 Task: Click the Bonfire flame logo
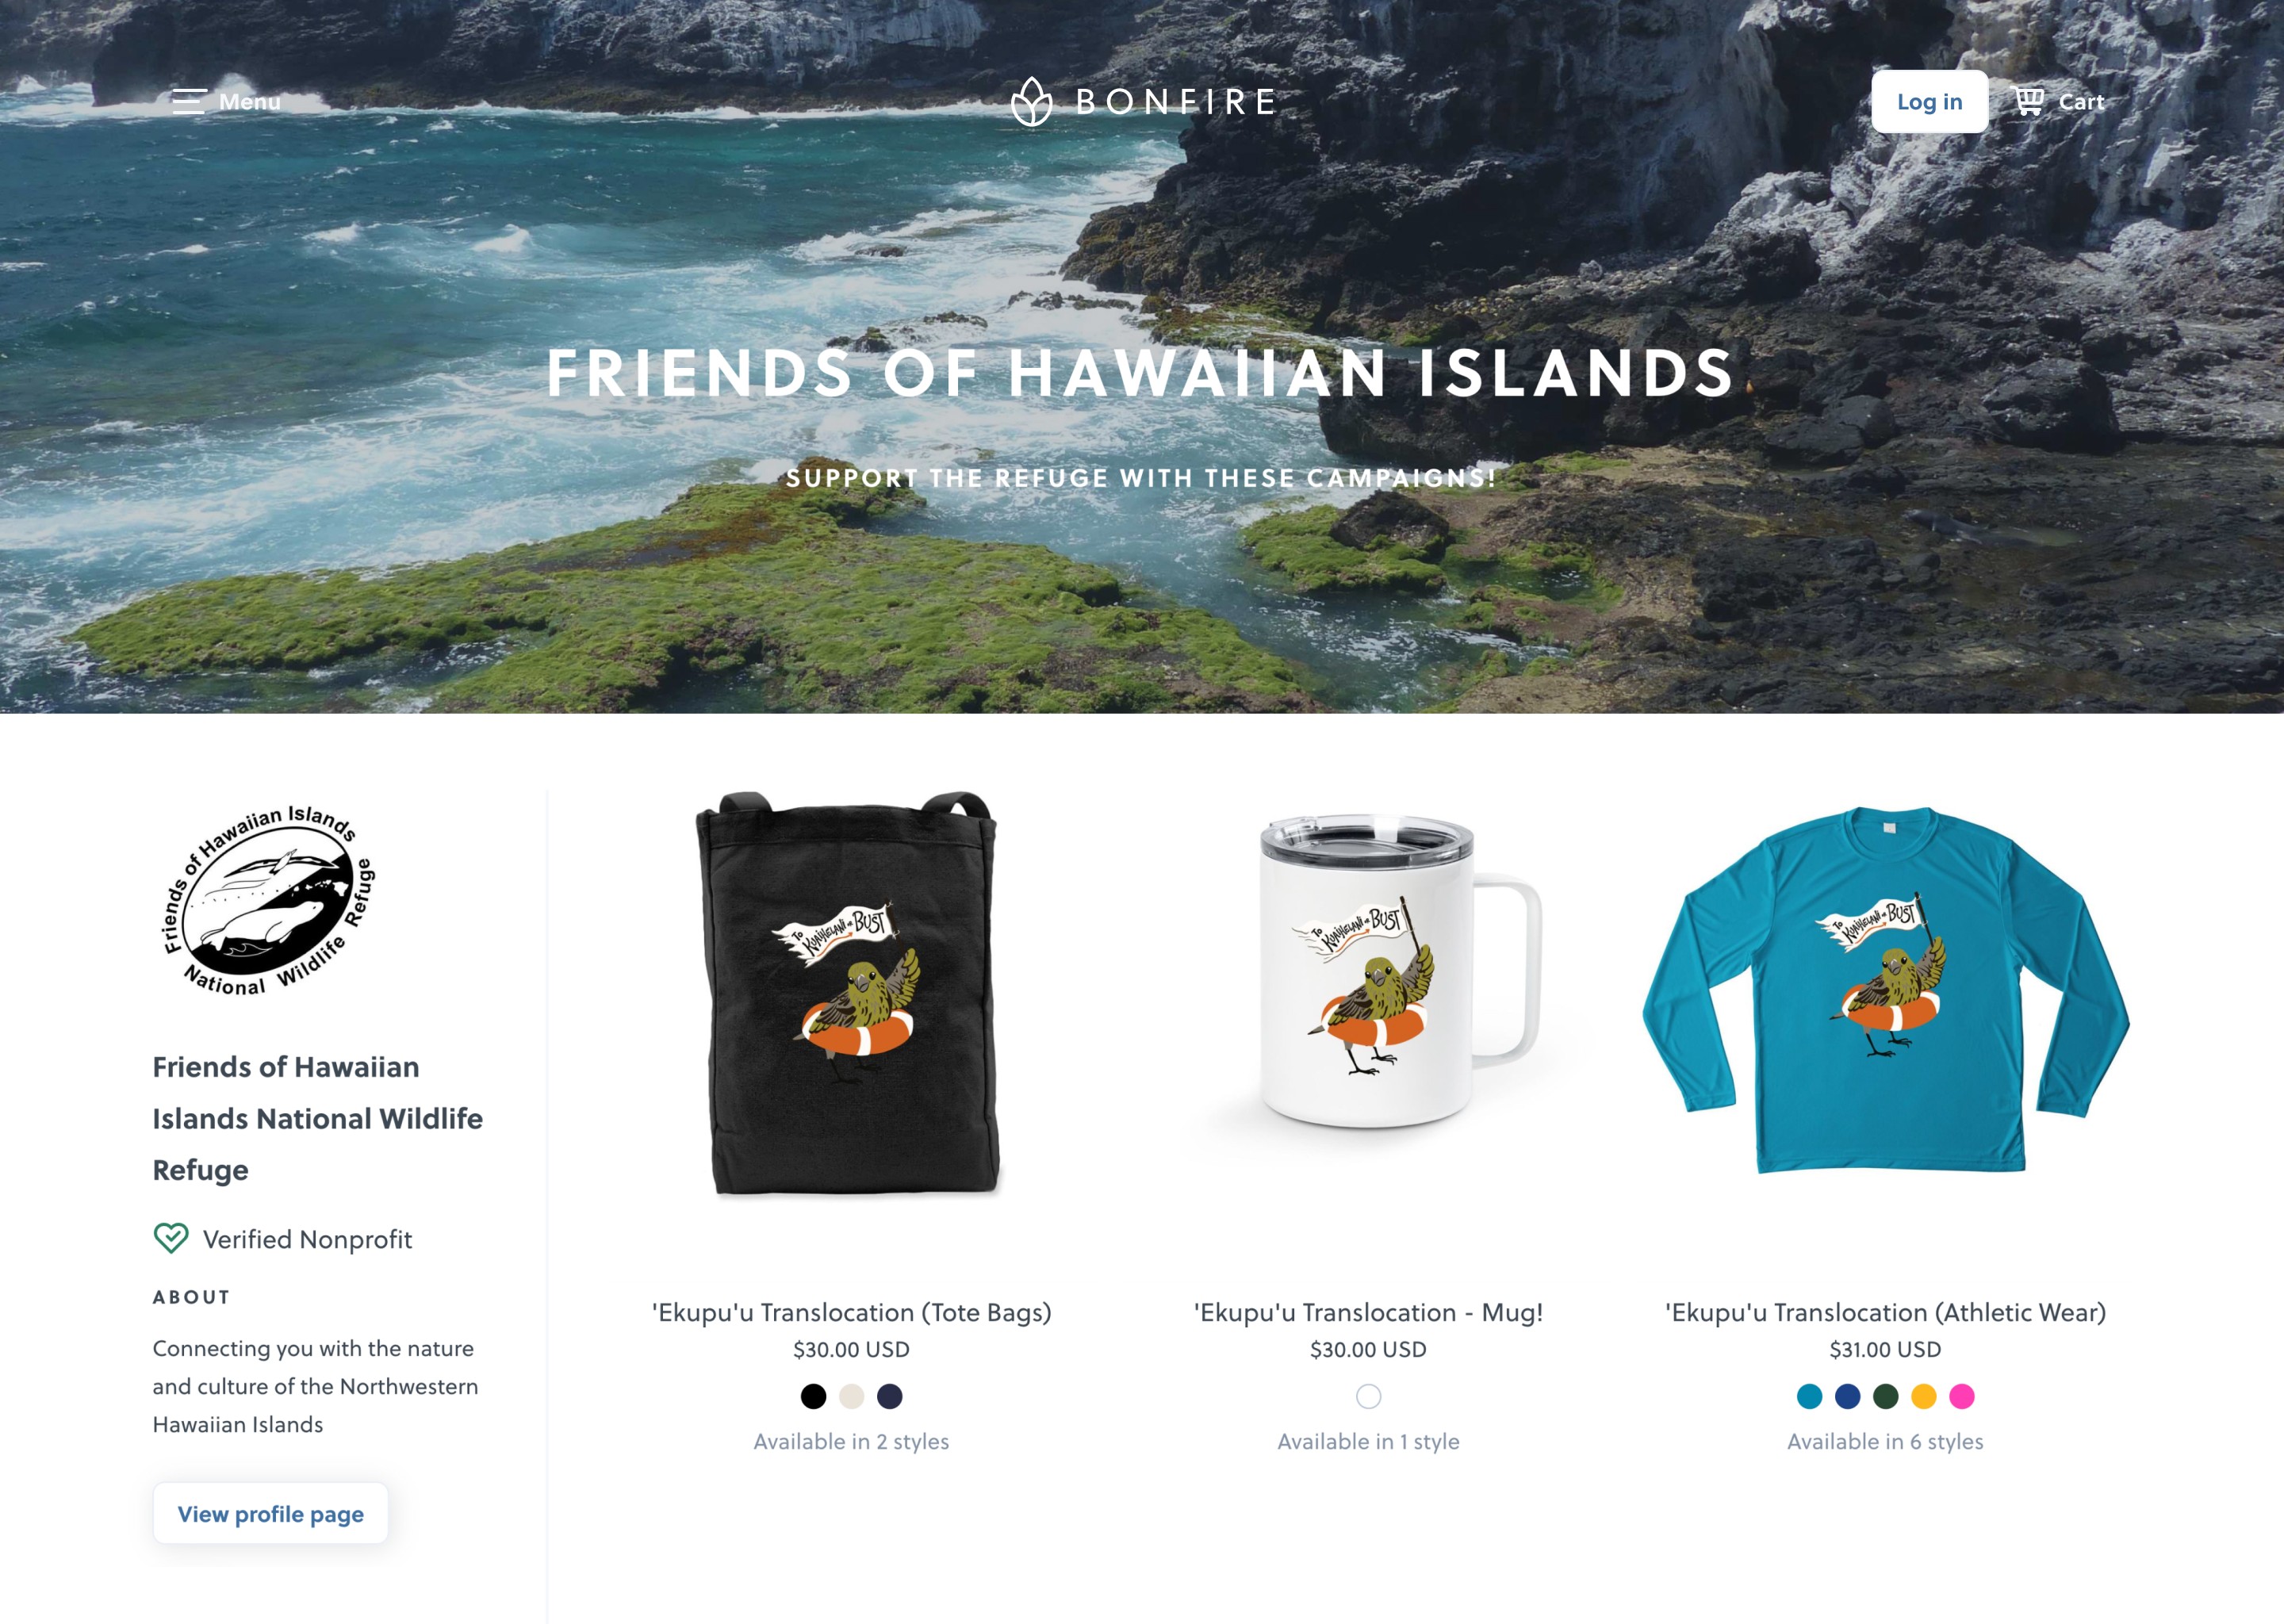tap(1031, 101)
